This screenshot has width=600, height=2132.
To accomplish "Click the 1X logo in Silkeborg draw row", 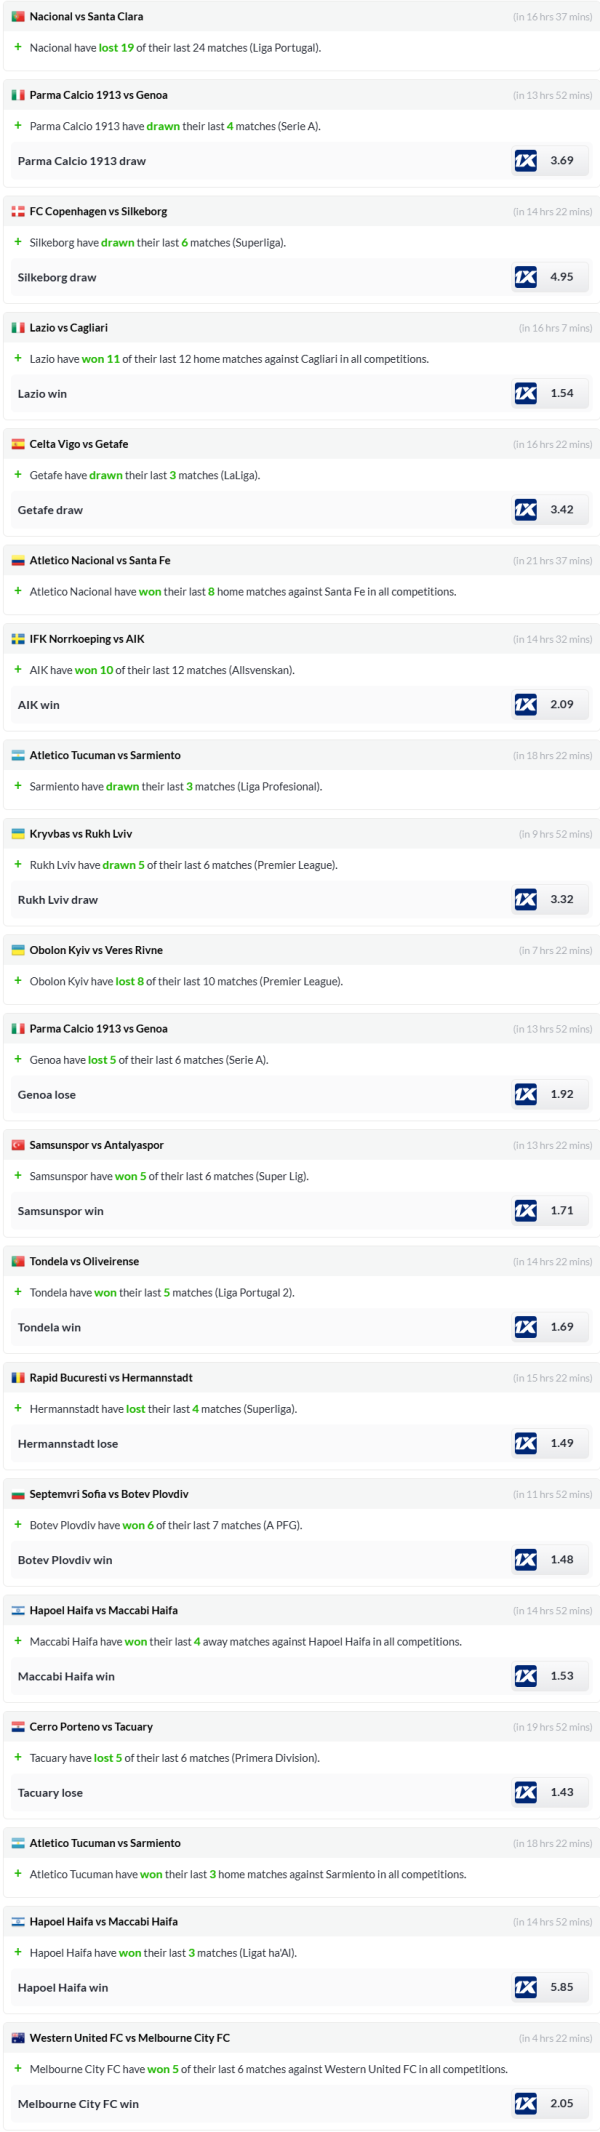I will (x=525, y=277).
